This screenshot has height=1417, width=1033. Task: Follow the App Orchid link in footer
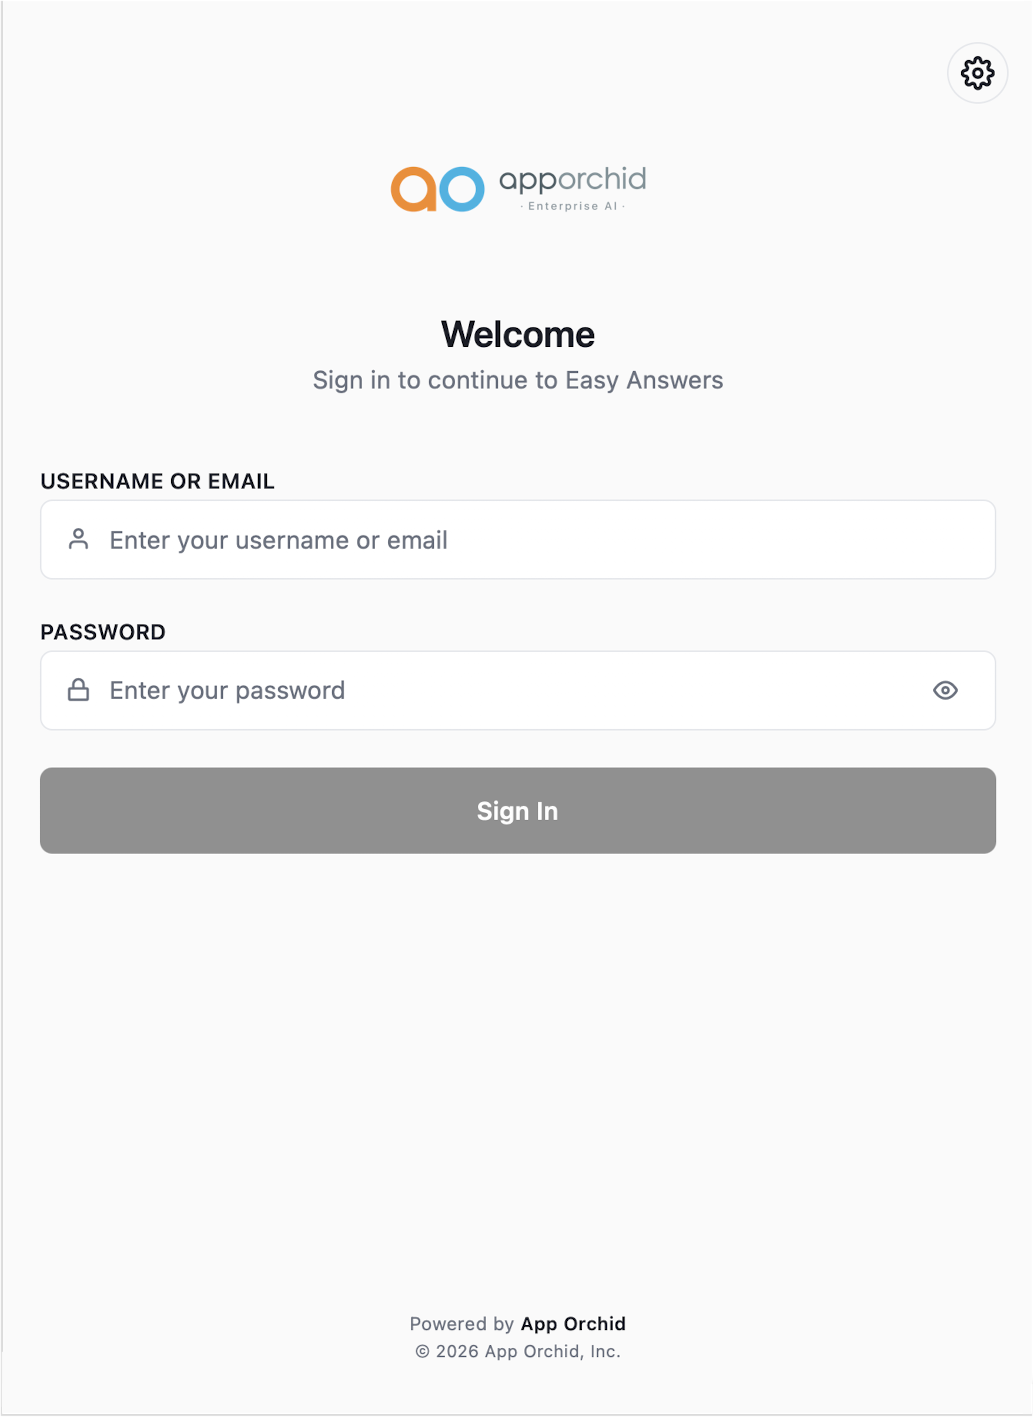coord(573,1324)
